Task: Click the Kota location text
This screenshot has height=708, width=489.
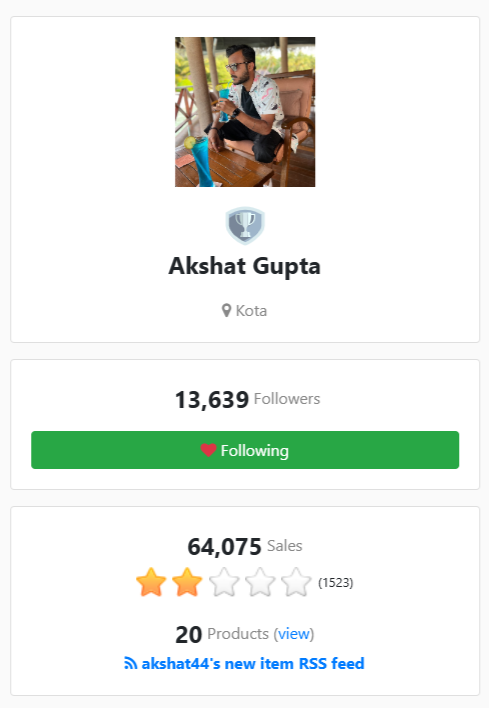Action: click(251, 311)
